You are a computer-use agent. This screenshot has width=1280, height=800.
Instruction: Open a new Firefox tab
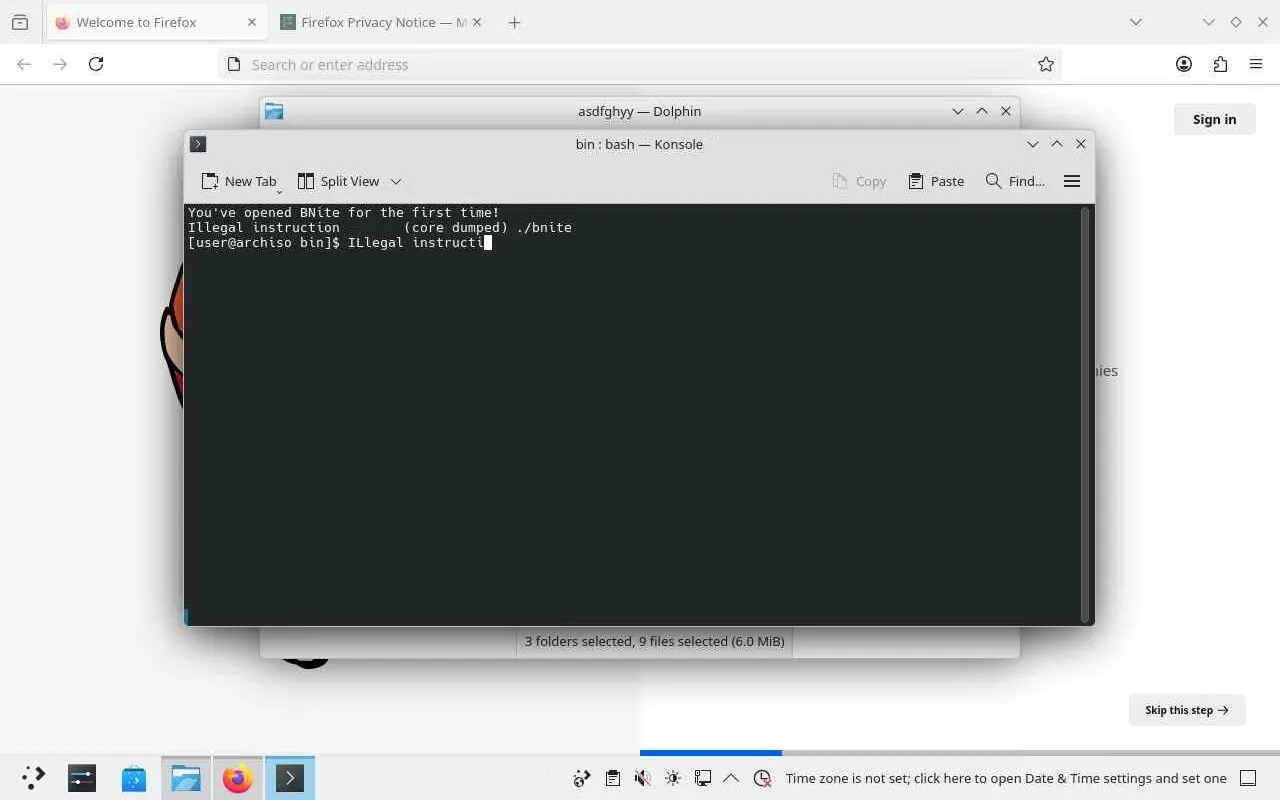(x=514, y=22)
